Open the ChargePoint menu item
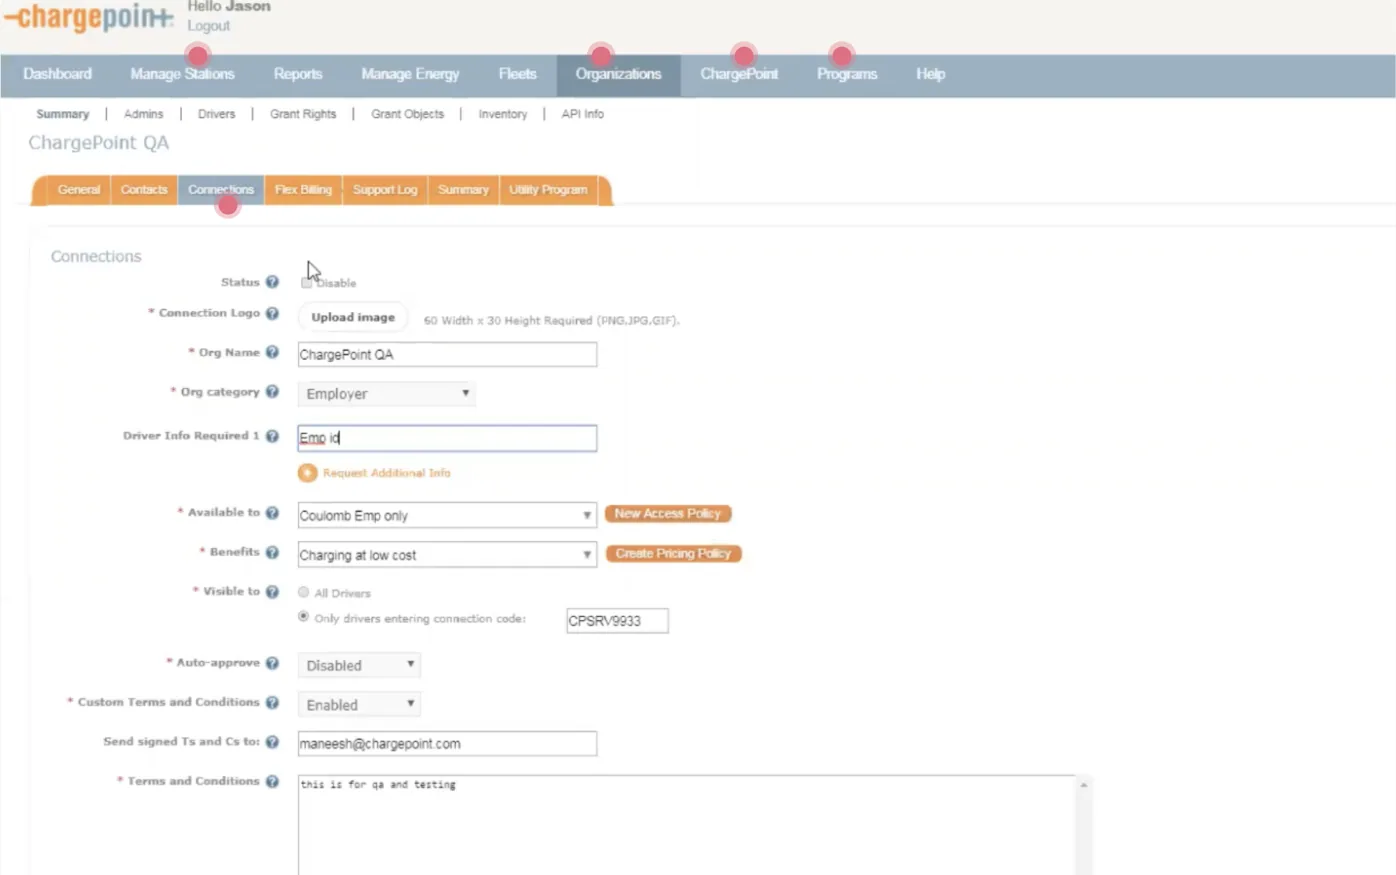The height and width of the screenshot is (875, 1396). pos(739,74)
